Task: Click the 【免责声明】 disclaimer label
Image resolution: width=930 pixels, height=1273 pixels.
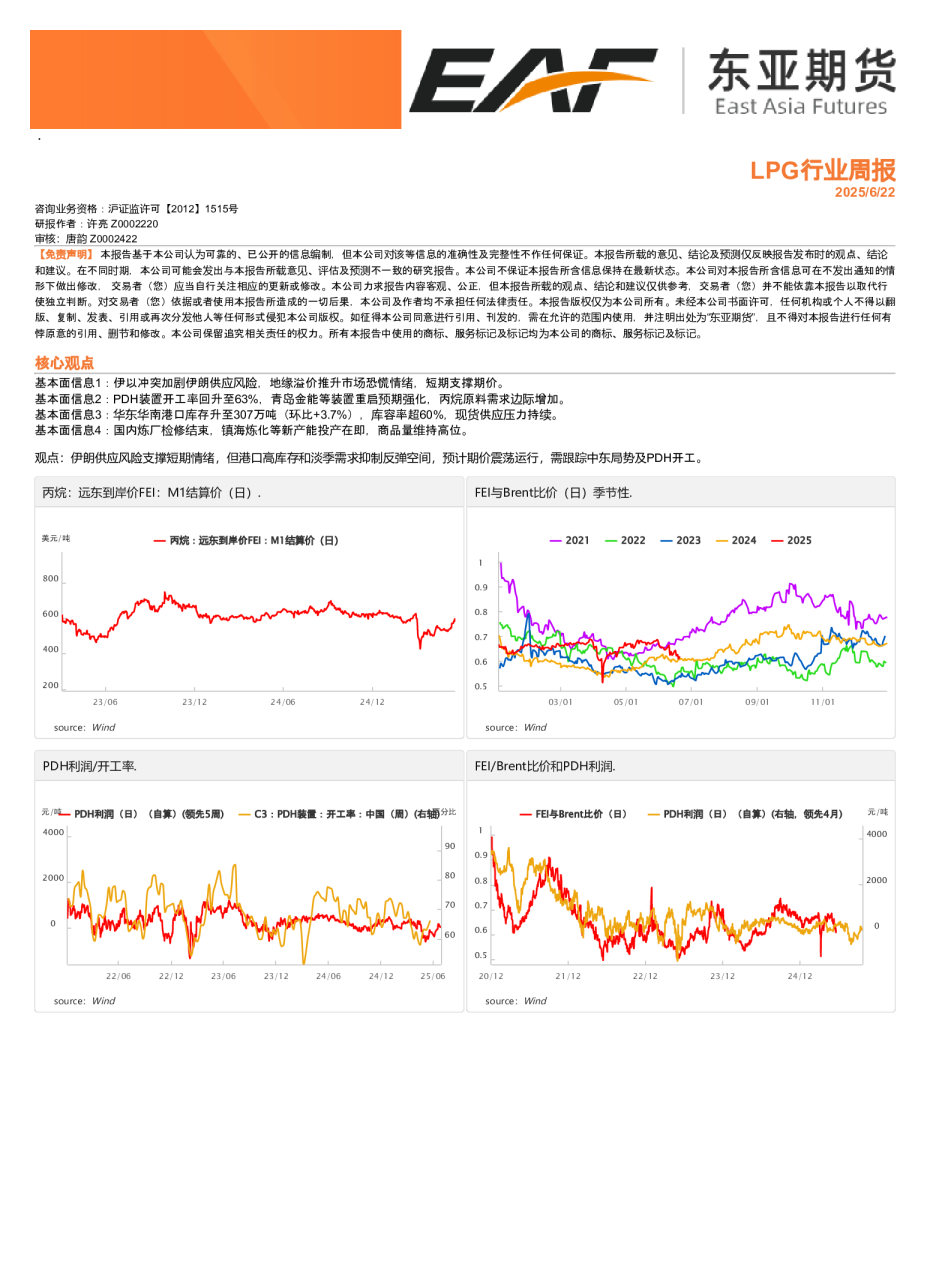Action: 65,255
